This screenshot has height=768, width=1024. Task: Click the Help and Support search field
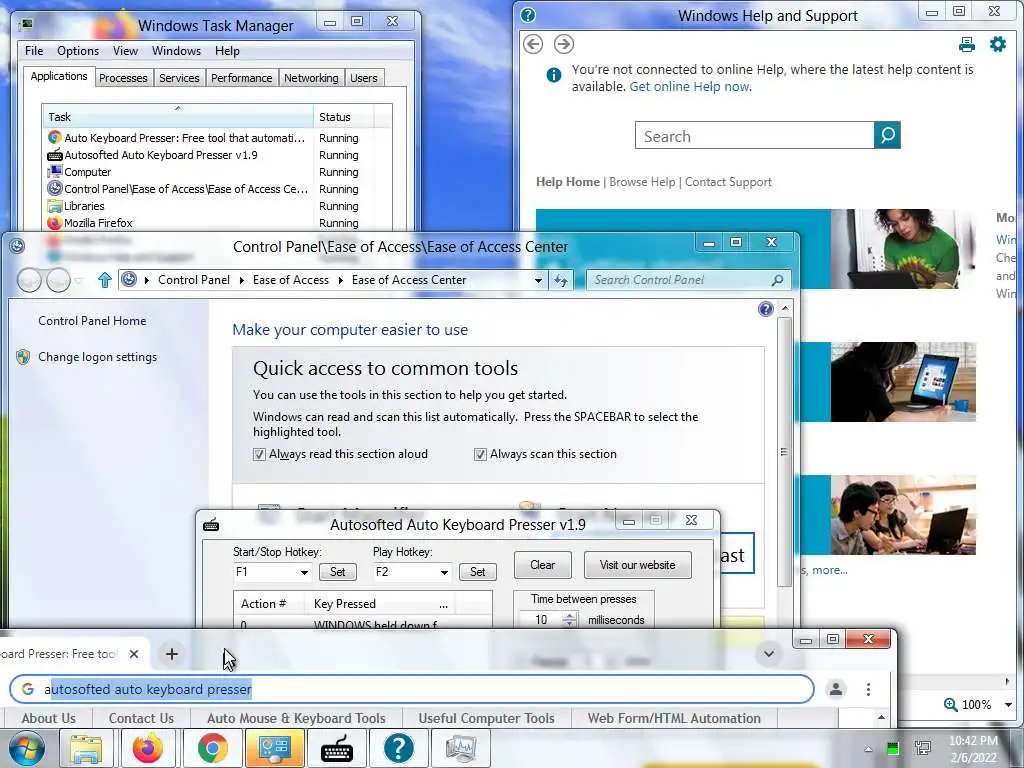(754, 135)
